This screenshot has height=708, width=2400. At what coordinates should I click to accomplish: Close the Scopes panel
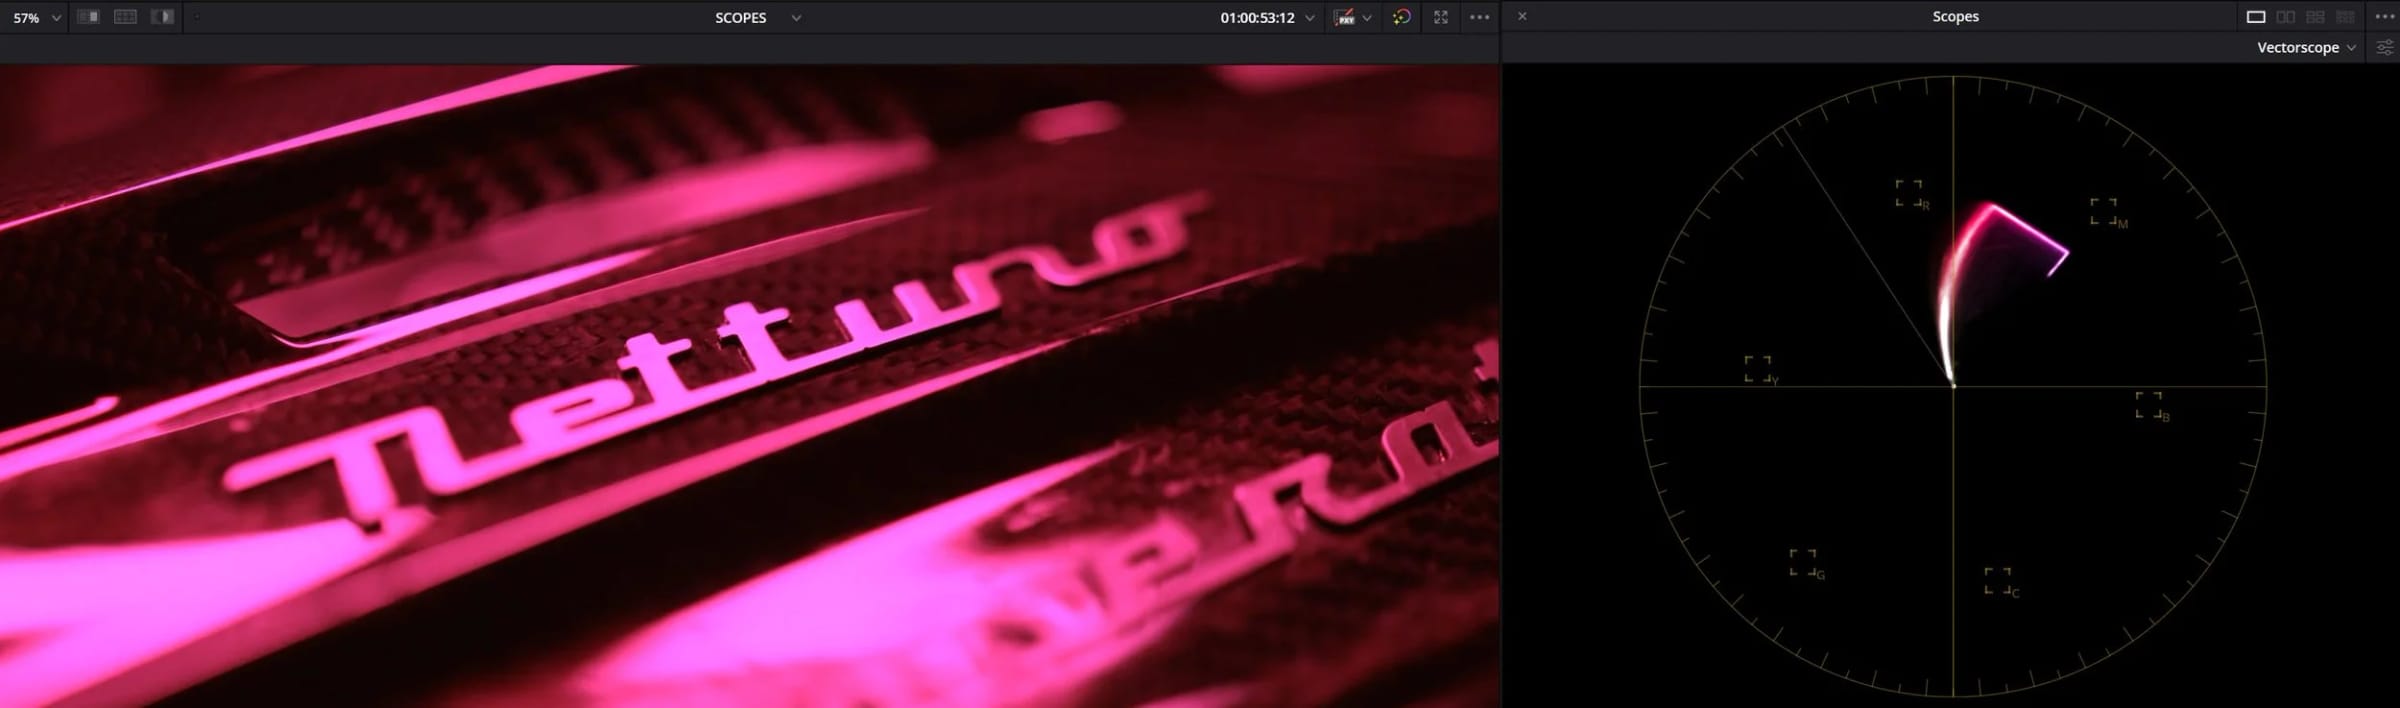click(1522, 16)
